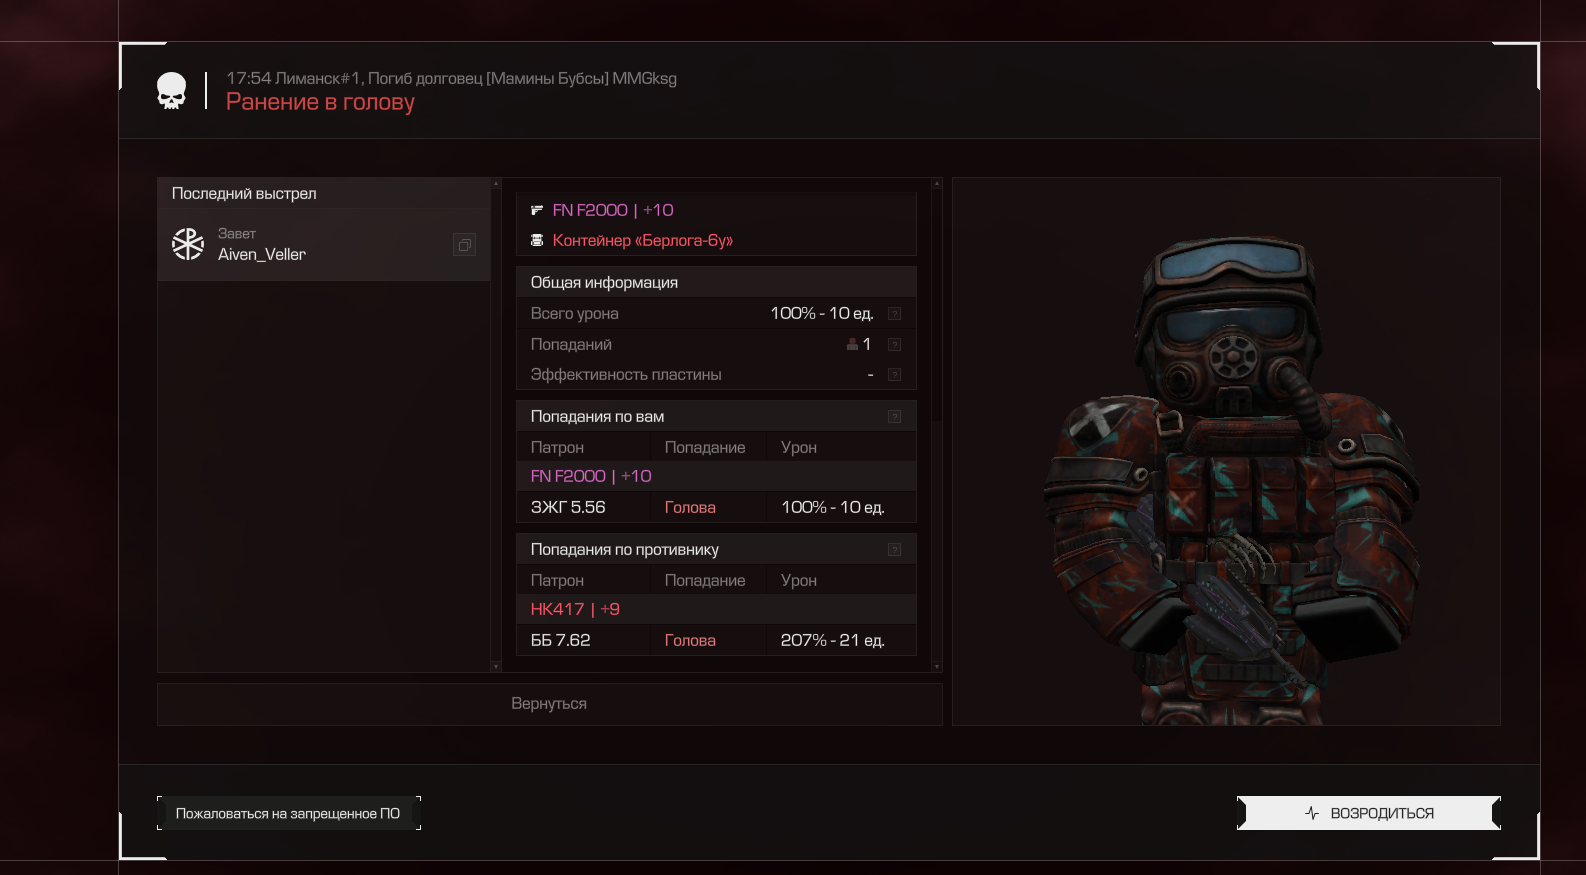The image size is (1586, 875).
Task: Click the 207% - 21 ед. damage value
Action: coord(832,640)
